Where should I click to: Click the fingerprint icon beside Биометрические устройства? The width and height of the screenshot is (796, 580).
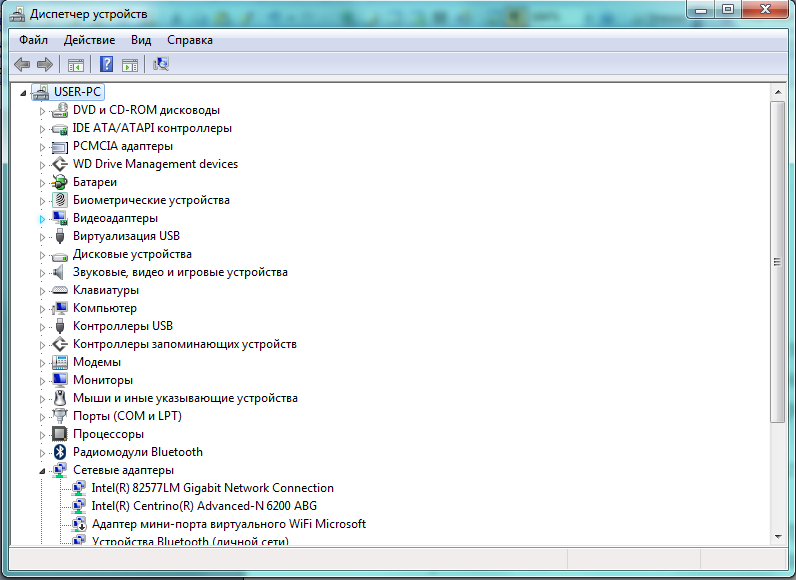[x=59, y=200]
